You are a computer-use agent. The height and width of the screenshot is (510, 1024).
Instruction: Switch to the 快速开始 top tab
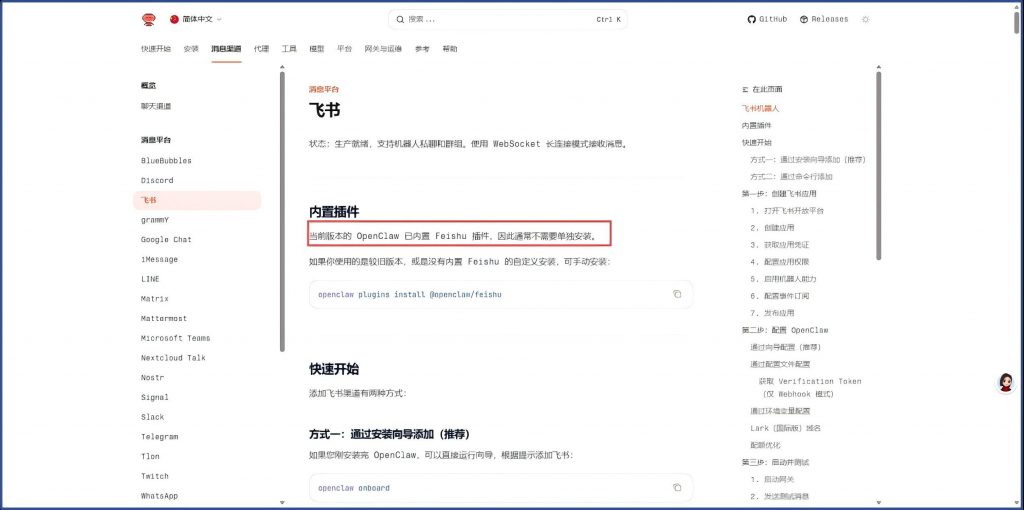coord(155,48)
